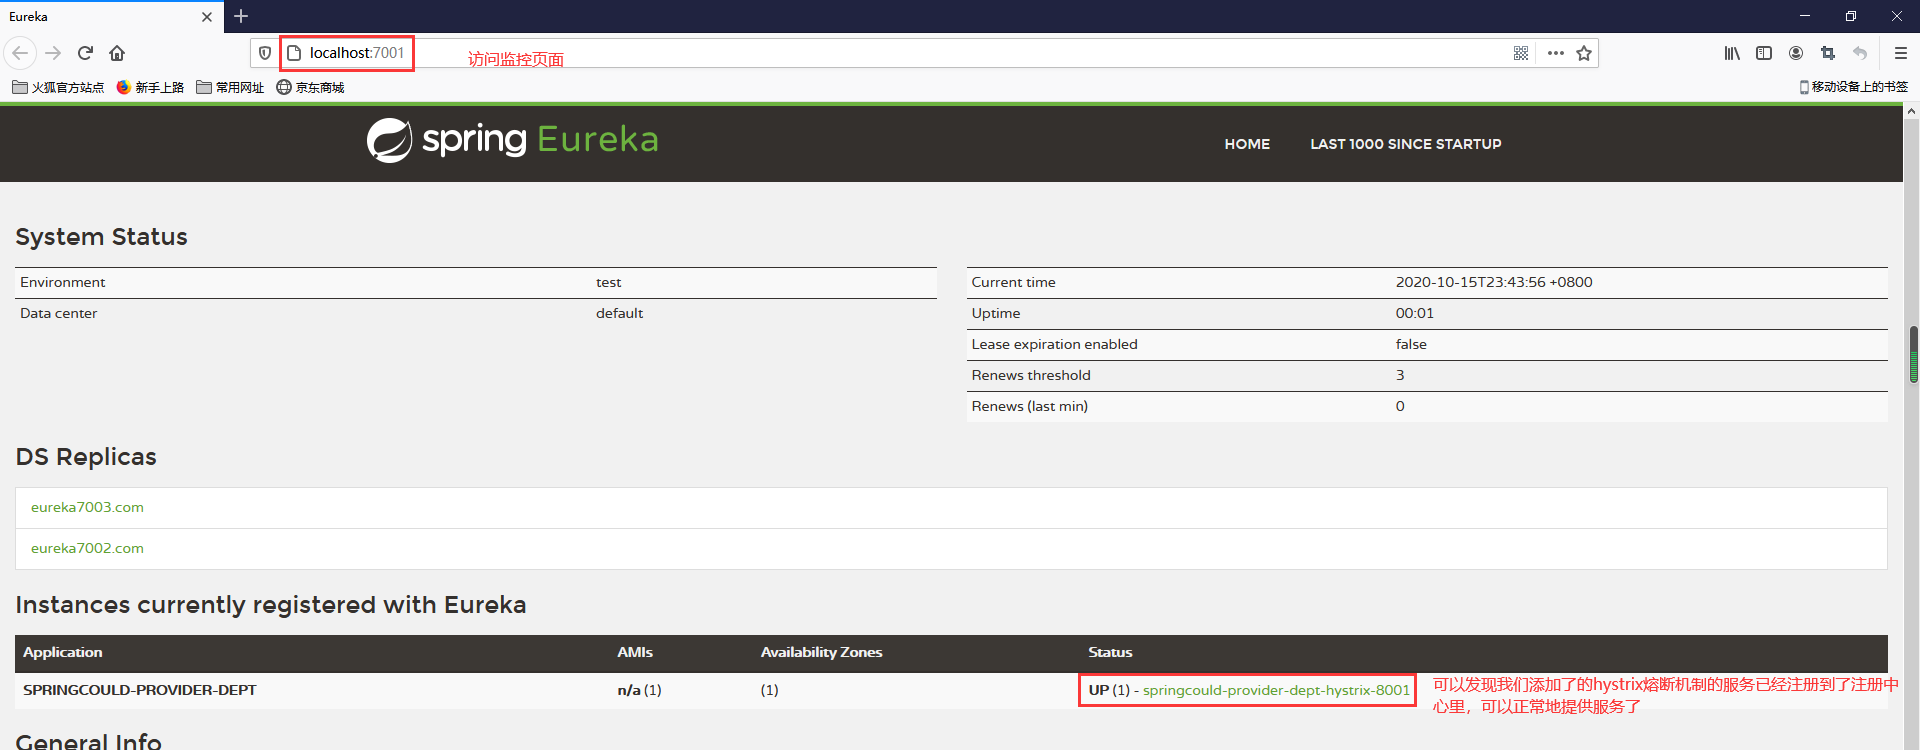Open LAST 1000 SINCE STARTUP page
This screenshot has width=1920, height=750.
pyautogui.click(x=1406, y=144)
